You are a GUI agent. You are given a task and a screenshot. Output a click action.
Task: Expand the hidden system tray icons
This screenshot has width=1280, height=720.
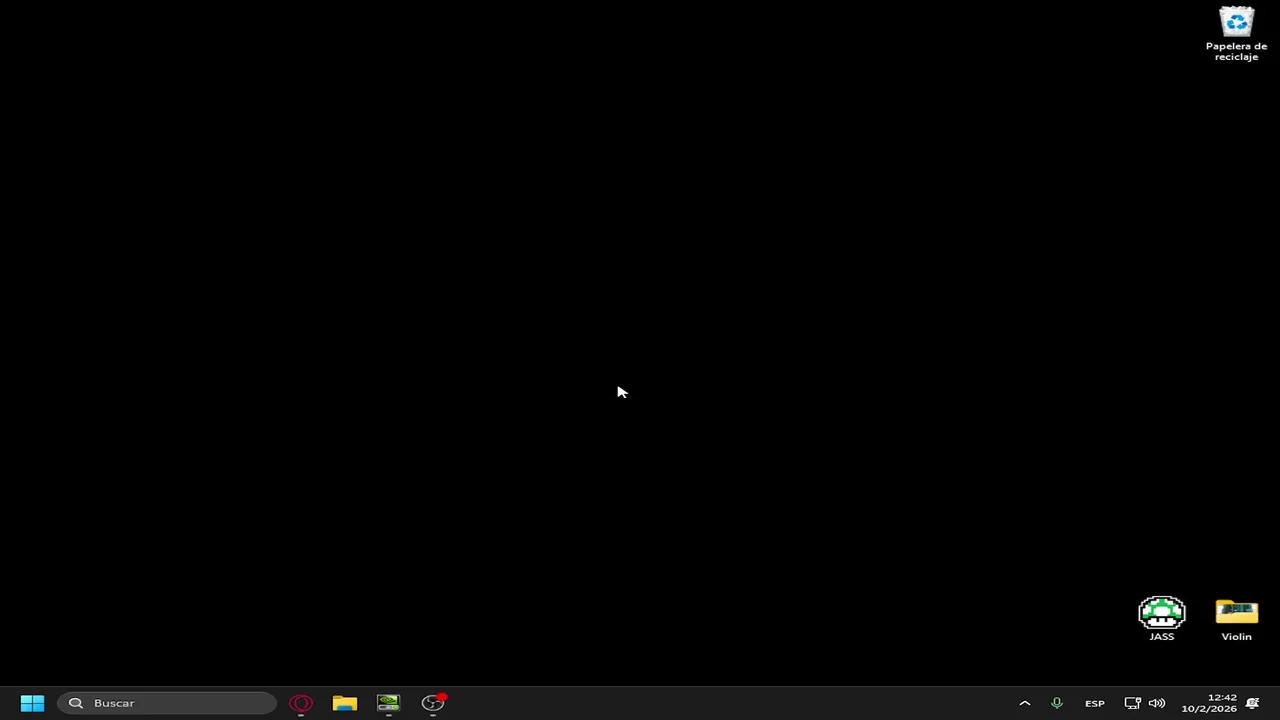pos(1024,703)
